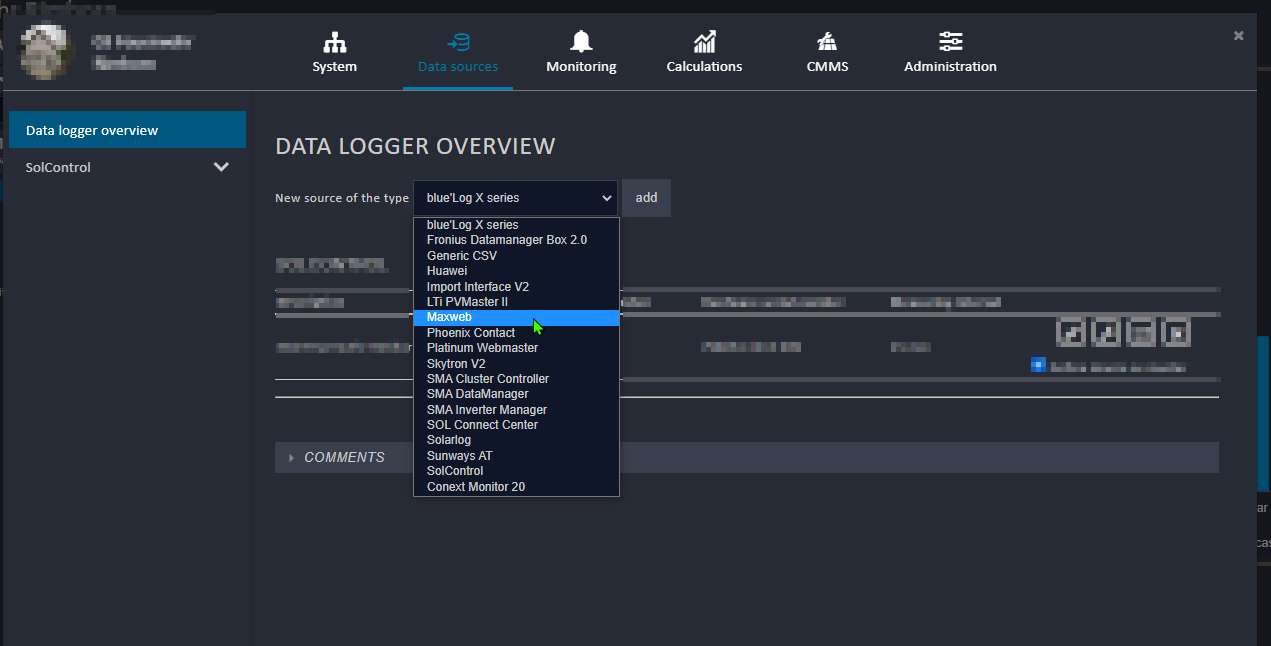Choose blue'Log X series from the list

tap(516, 225)
